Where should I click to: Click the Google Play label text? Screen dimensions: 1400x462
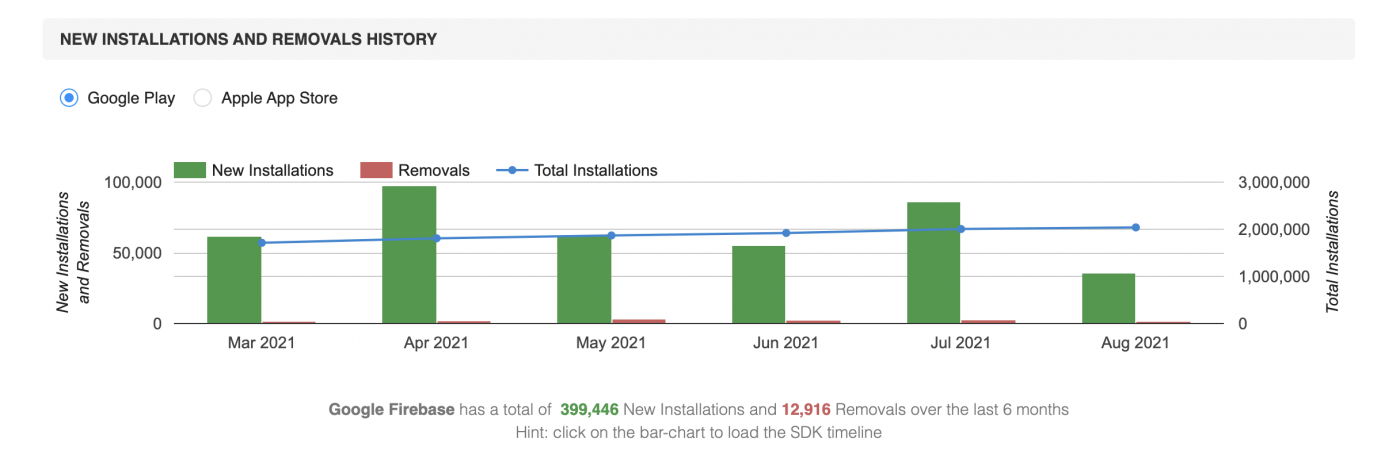pos(131,98)
